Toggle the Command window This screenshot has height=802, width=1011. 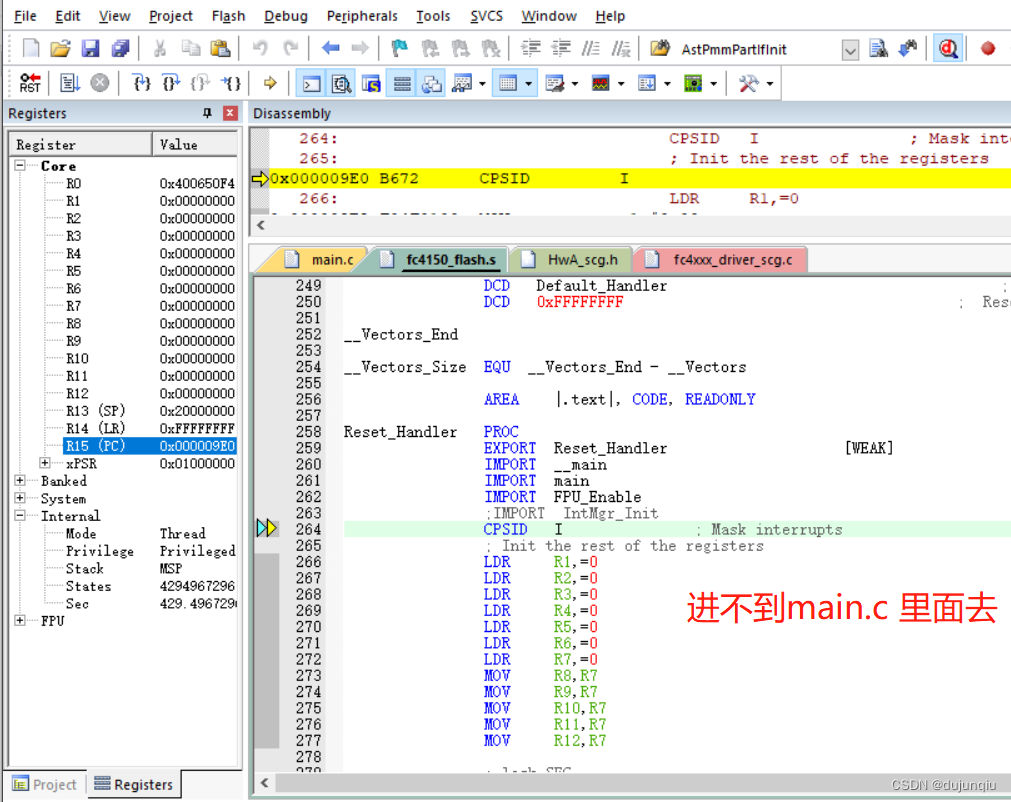pyautogui.click(x=311, y=84)
